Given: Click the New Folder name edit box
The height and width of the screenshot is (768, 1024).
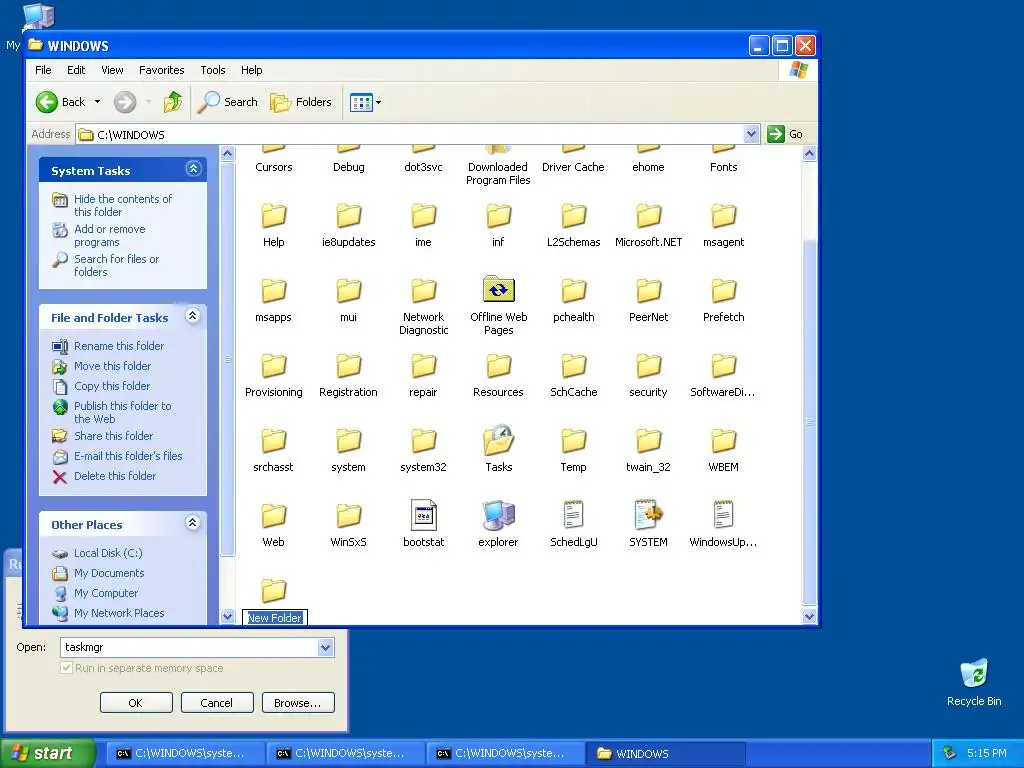Looking at the screenshot, I should (274, 618).
